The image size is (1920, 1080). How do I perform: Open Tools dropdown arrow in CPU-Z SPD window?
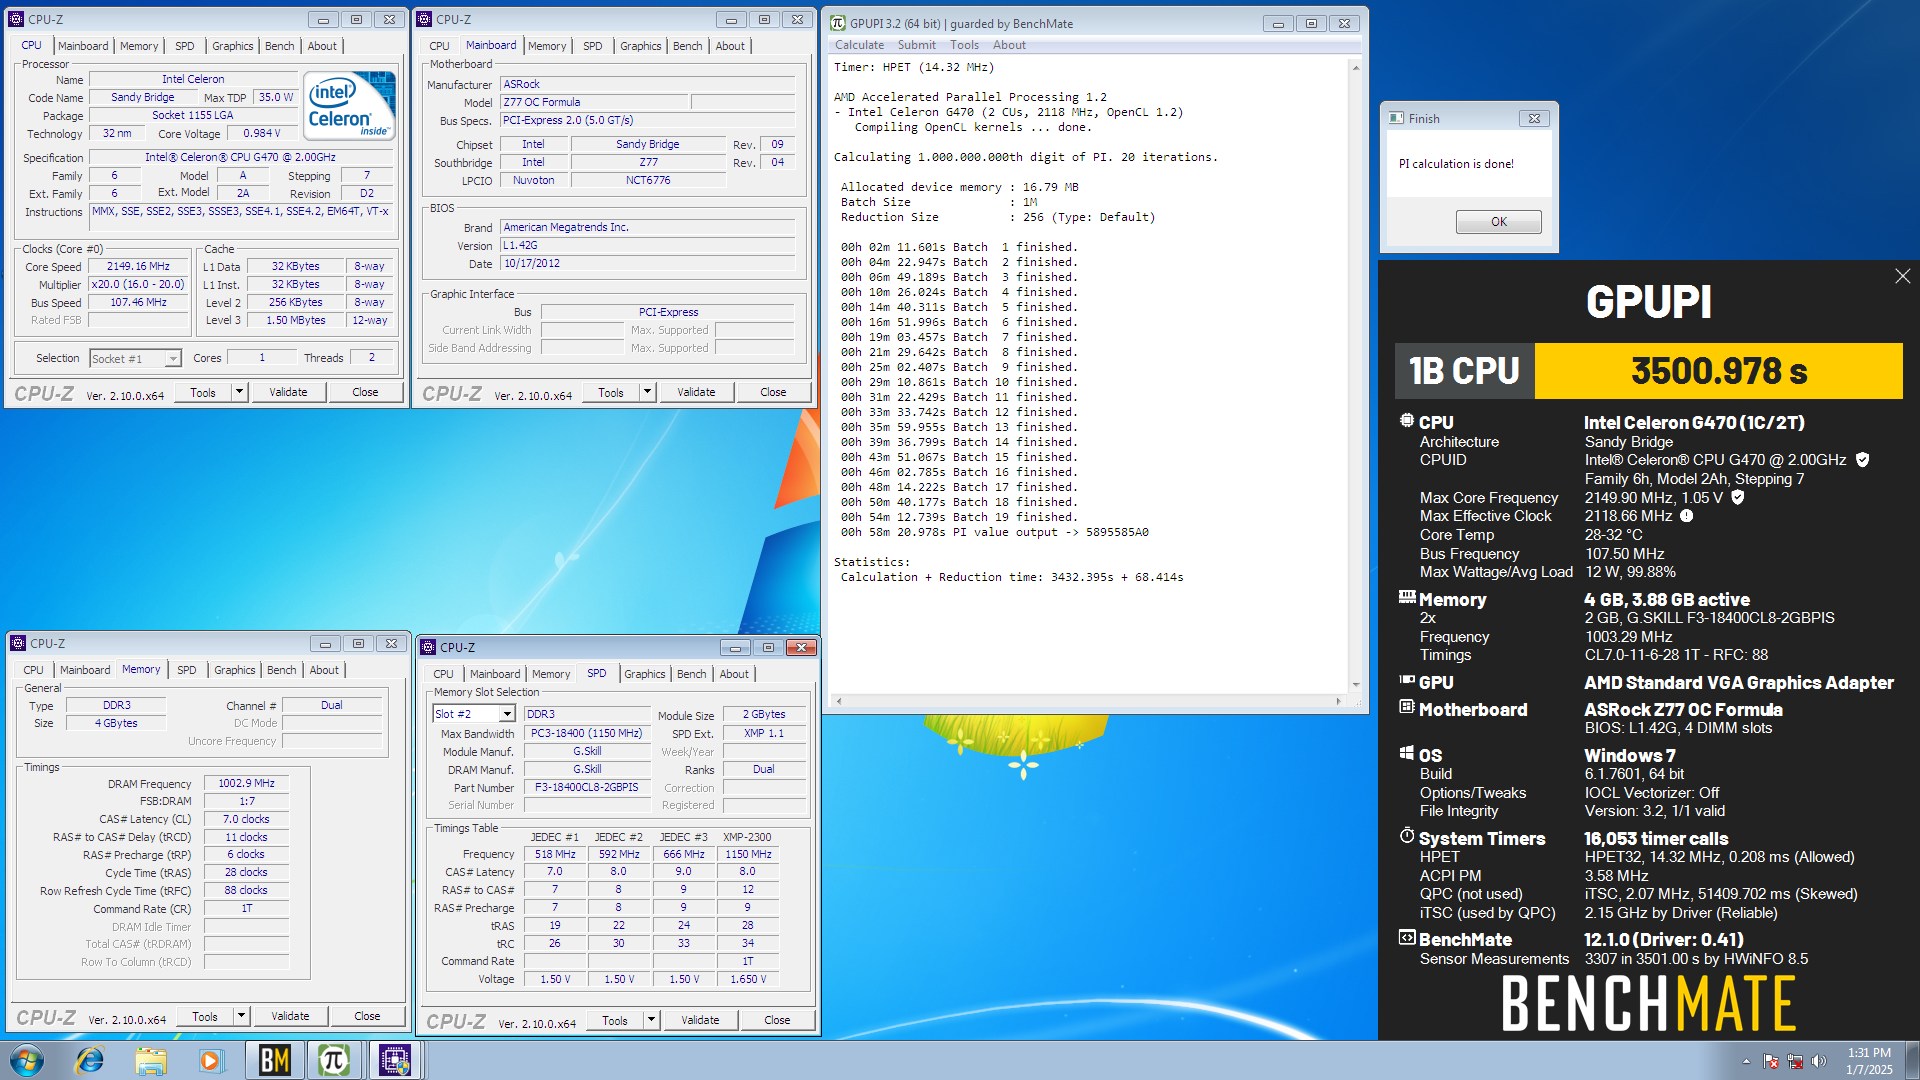(651, 1020)
